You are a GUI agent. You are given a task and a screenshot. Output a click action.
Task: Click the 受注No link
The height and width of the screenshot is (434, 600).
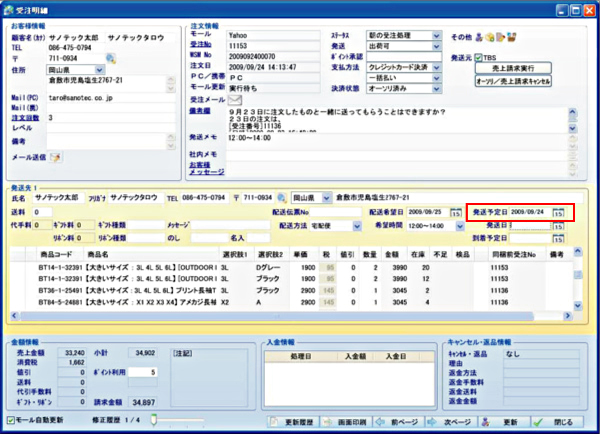click(201, 45)
